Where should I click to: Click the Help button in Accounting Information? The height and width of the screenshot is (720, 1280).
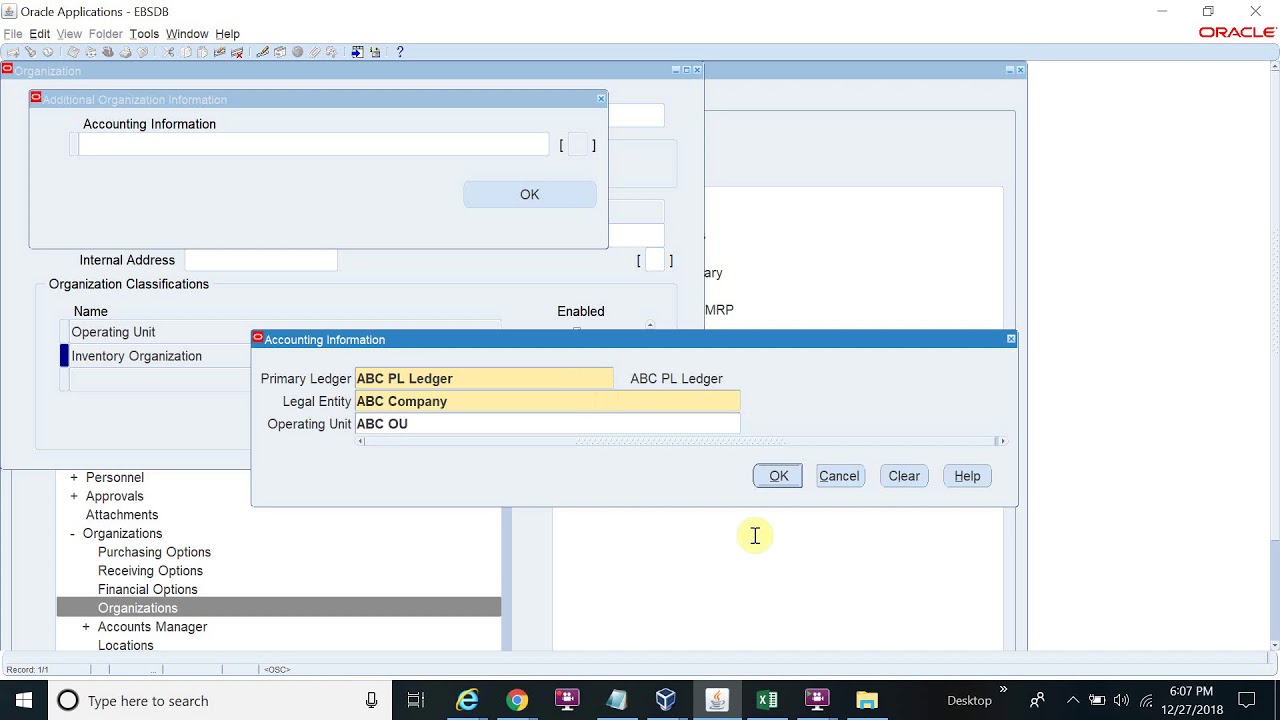pyautogui.click(x=967, y=476)
